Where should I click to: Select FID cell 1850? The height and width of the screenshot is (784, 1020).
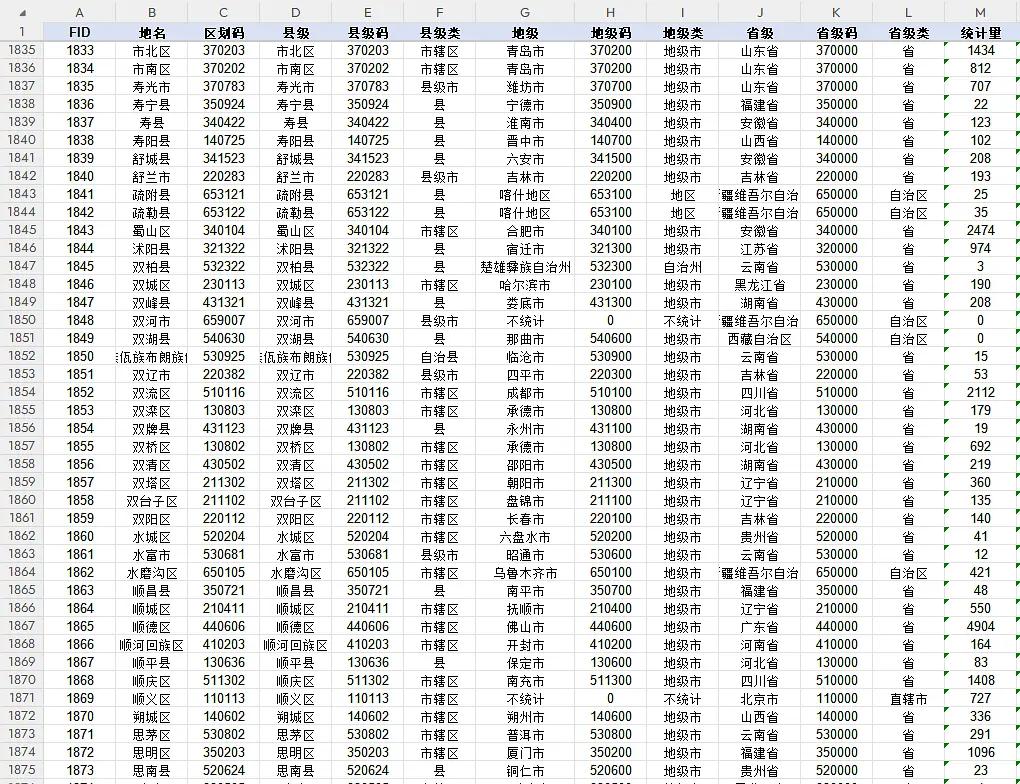79,357
